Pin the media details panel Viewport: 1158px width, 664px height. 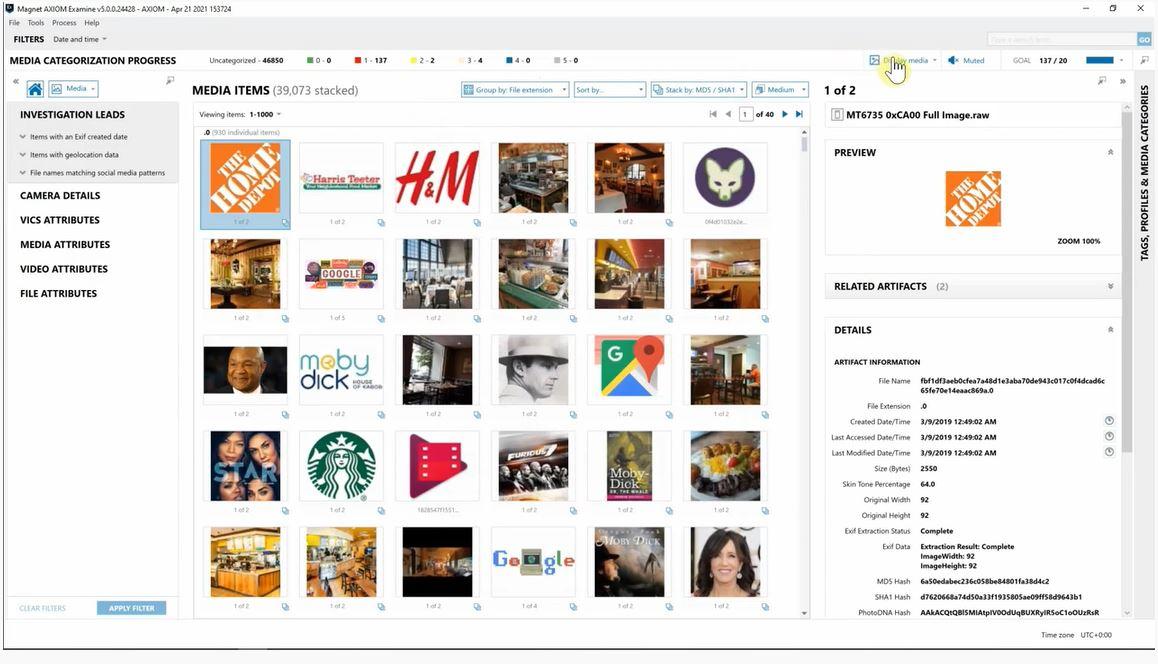pyautogui.click(x=1102, y=81)
